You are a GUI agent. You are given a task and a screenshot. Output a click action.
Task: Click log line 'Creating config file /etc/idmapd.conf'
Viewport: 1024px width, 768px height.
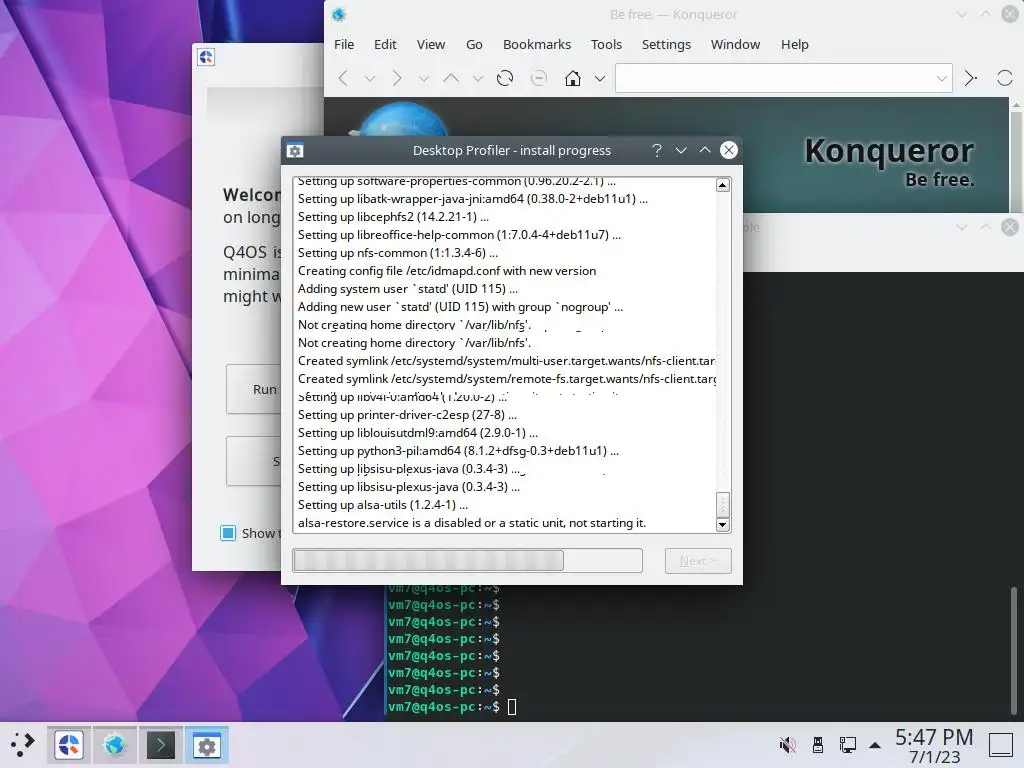(447, 271)
